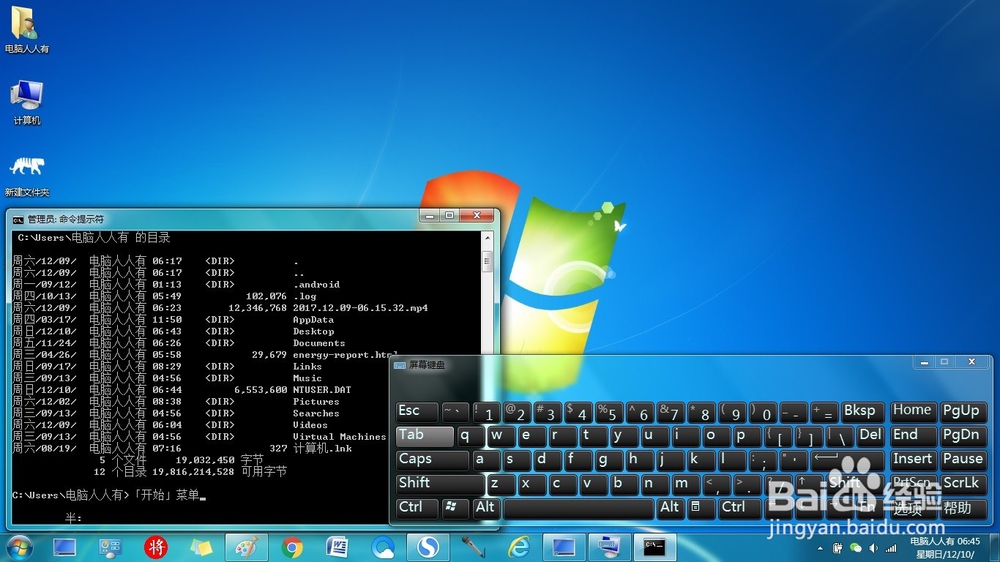The height and width of the screenshot is (562, 1000).
Task: Click the tilde backtick key
Action: point(455,411)
